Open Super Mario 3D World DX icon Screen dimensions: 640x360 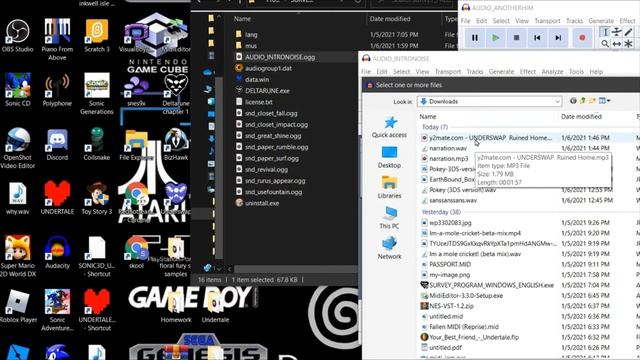[x=18, y=256]
